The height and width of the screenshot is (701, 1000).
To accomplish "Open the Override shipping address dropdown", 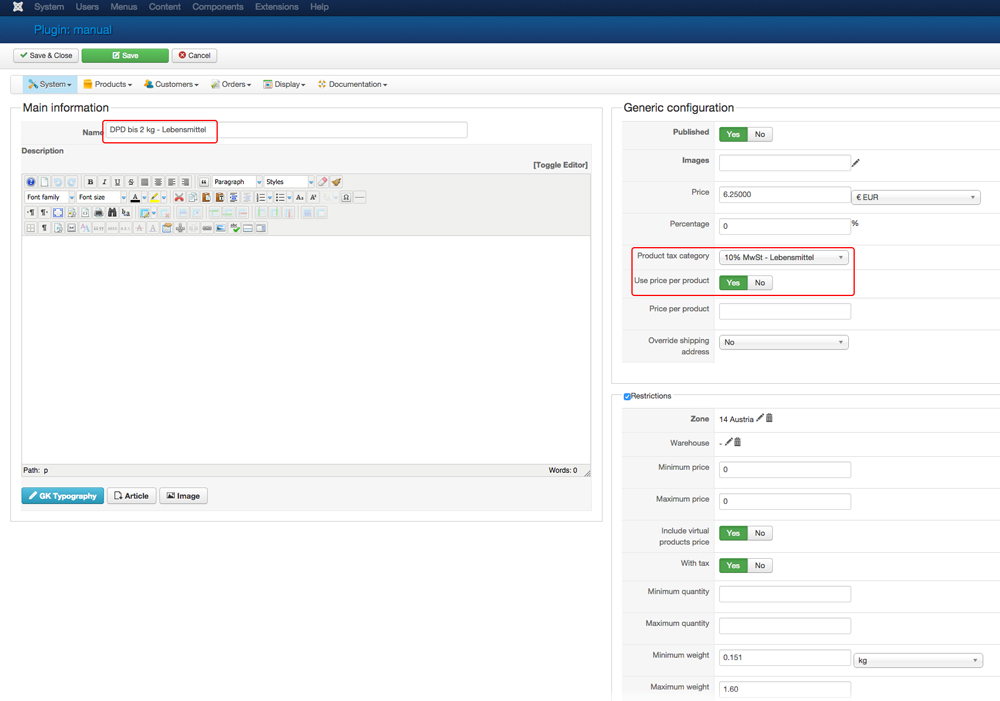I will (x=784, y=342).
